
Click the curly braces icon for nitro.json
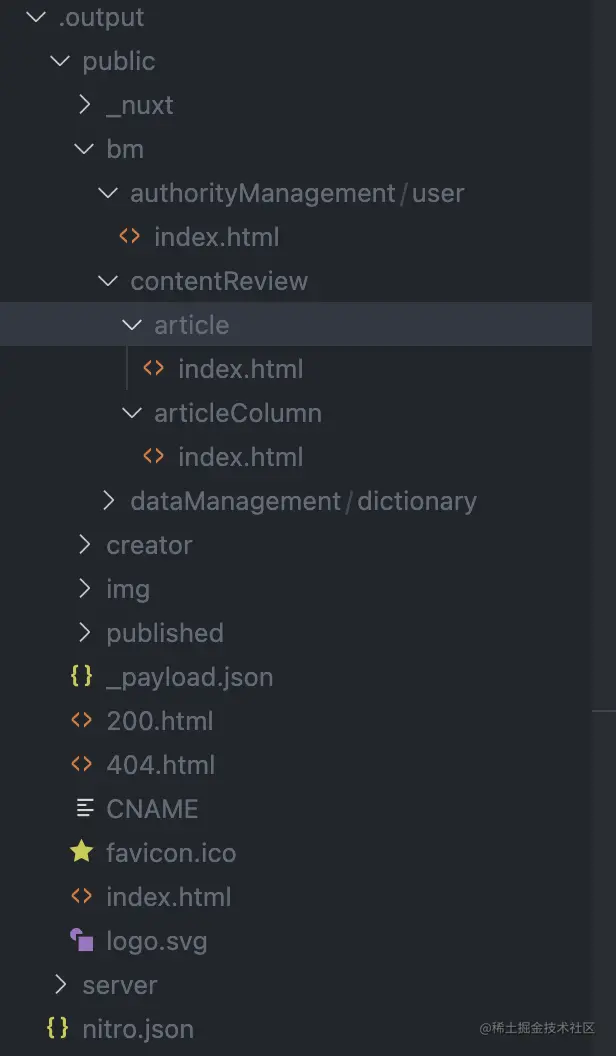click(x=58, y=1028)
